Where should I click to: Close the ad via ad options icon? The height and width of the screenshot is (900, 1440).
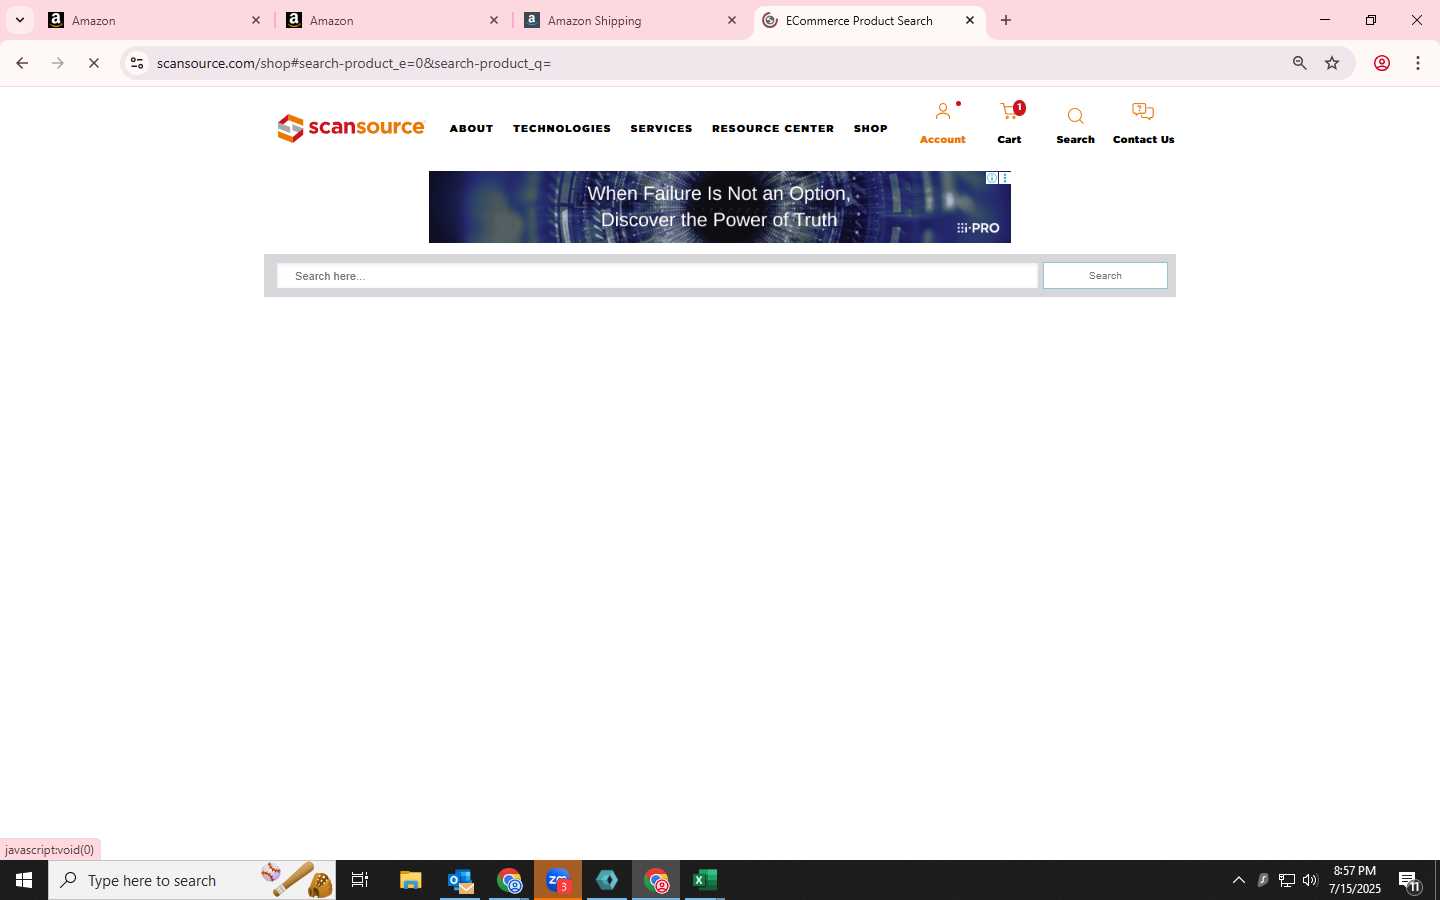click(1004, 178)
